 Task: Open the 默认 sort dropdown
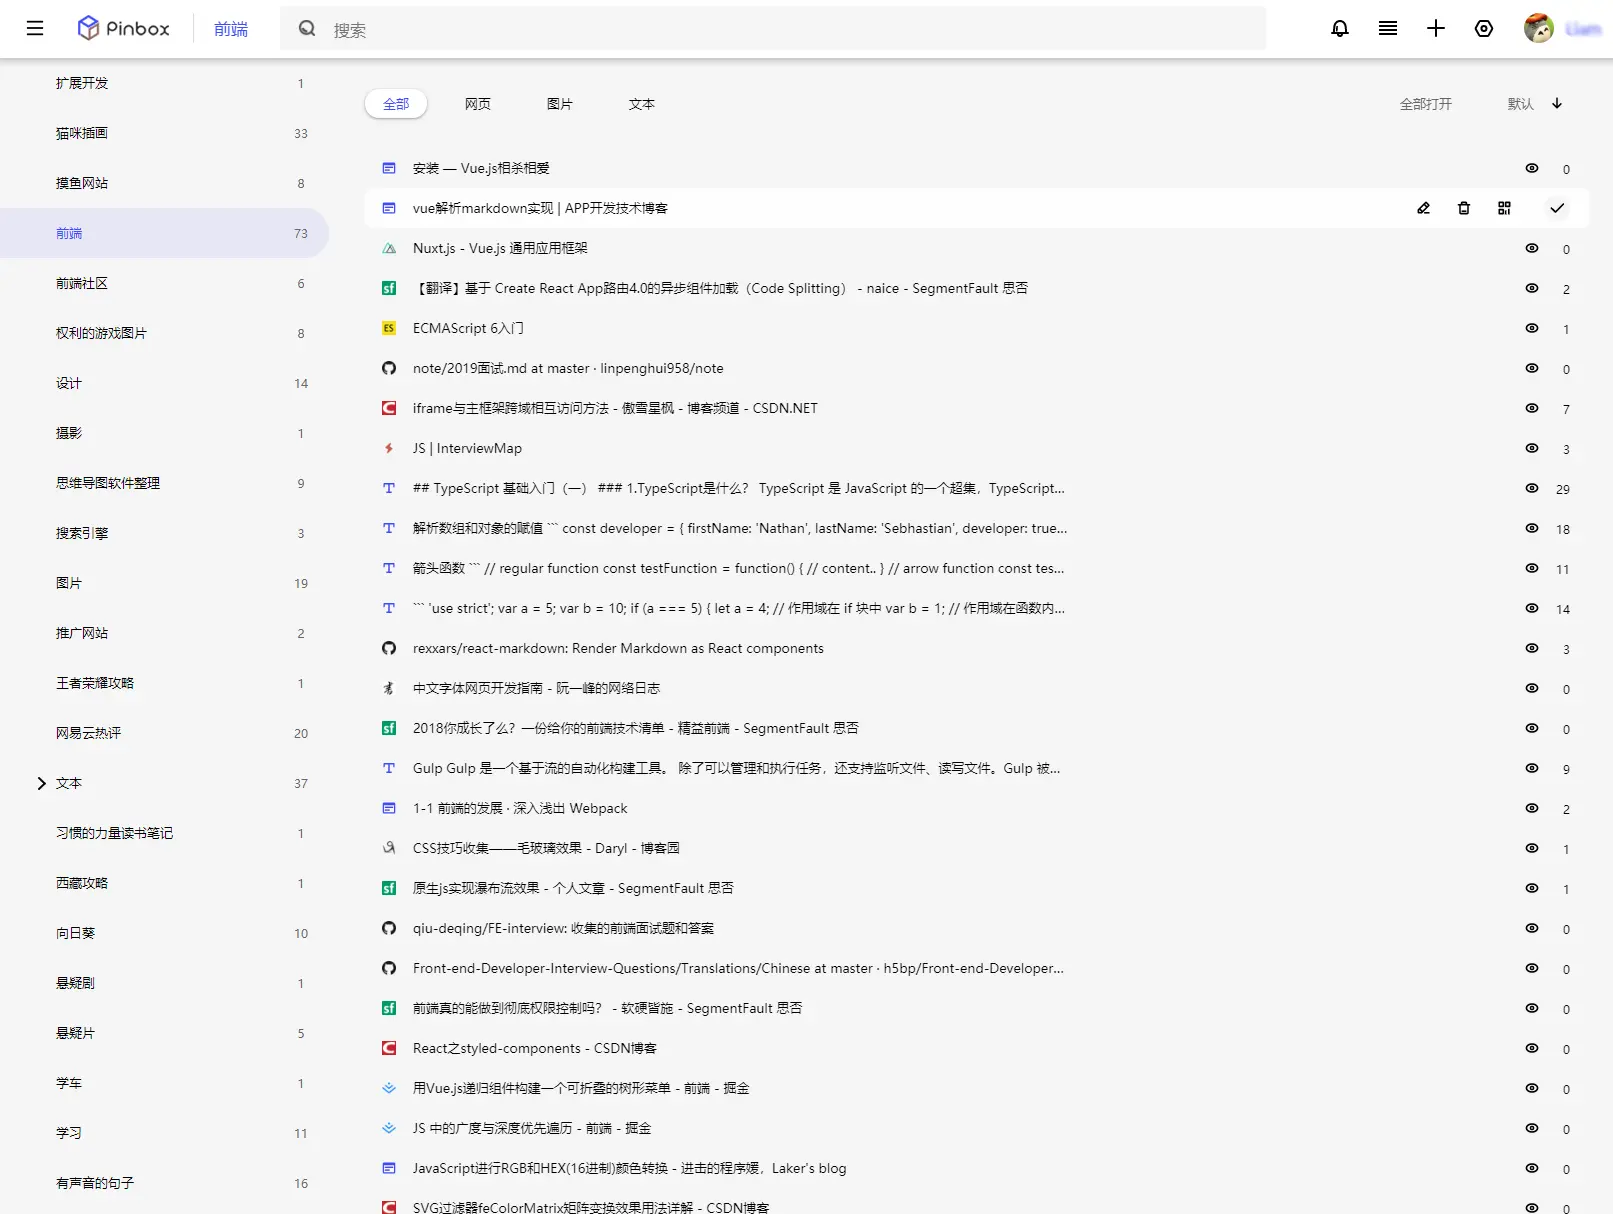[x=1520, y=104]
